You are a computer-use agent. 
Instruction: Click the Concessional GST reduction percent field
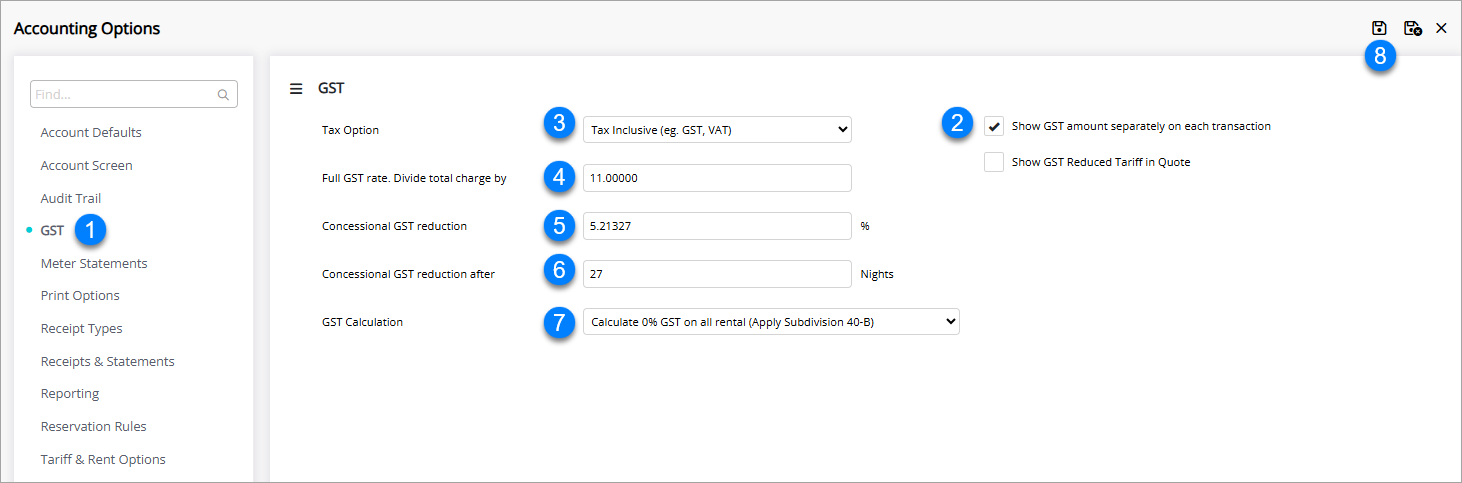coord(716,226)
